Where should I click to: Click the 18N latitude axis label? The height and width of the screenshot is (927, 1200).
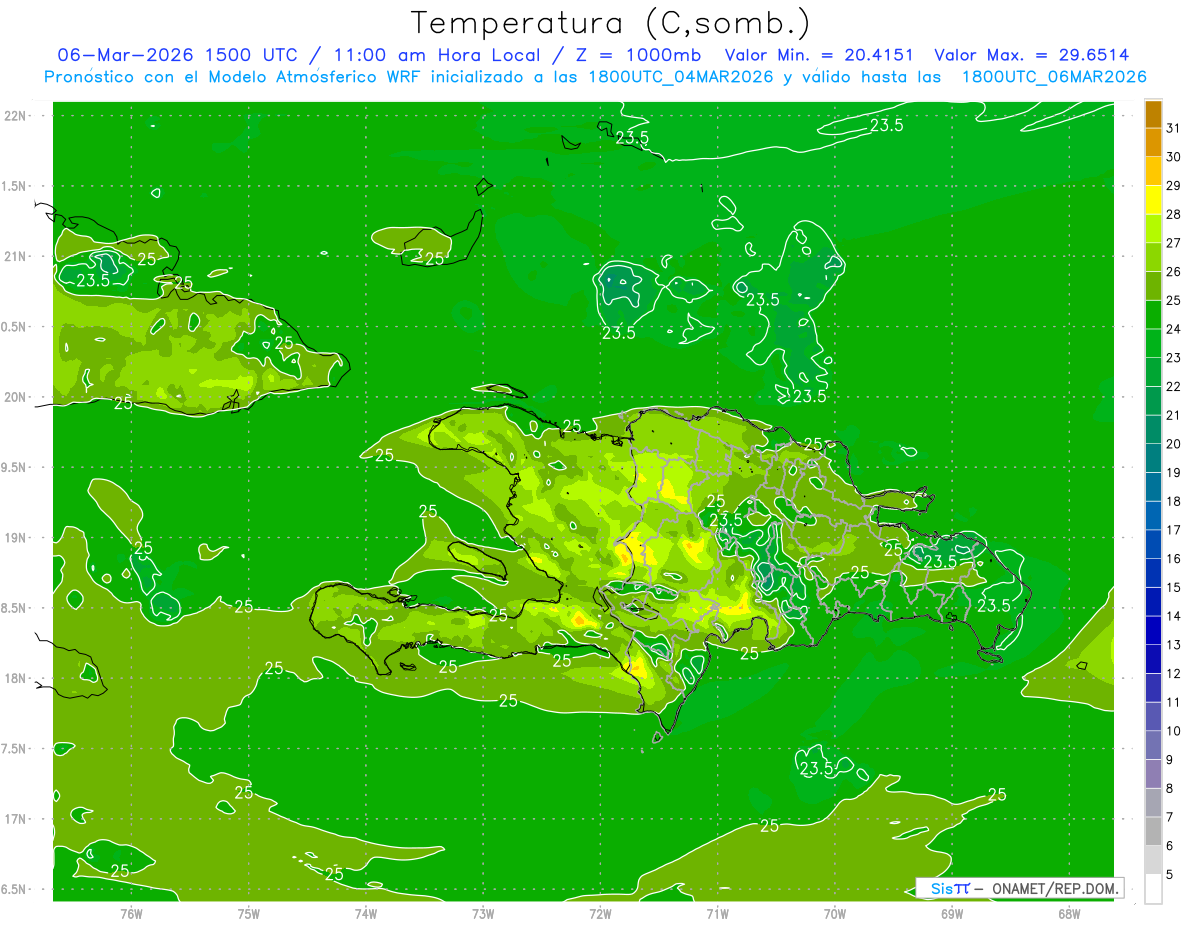[x=16, y=678]
